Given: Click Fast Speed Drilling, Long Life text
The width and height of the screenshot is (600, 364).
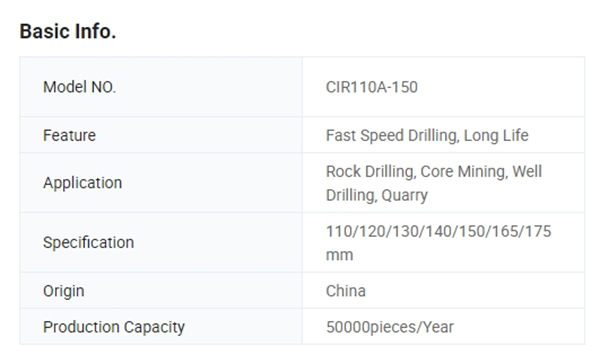Looking at the screenshot, I should (x=427, y=135).
